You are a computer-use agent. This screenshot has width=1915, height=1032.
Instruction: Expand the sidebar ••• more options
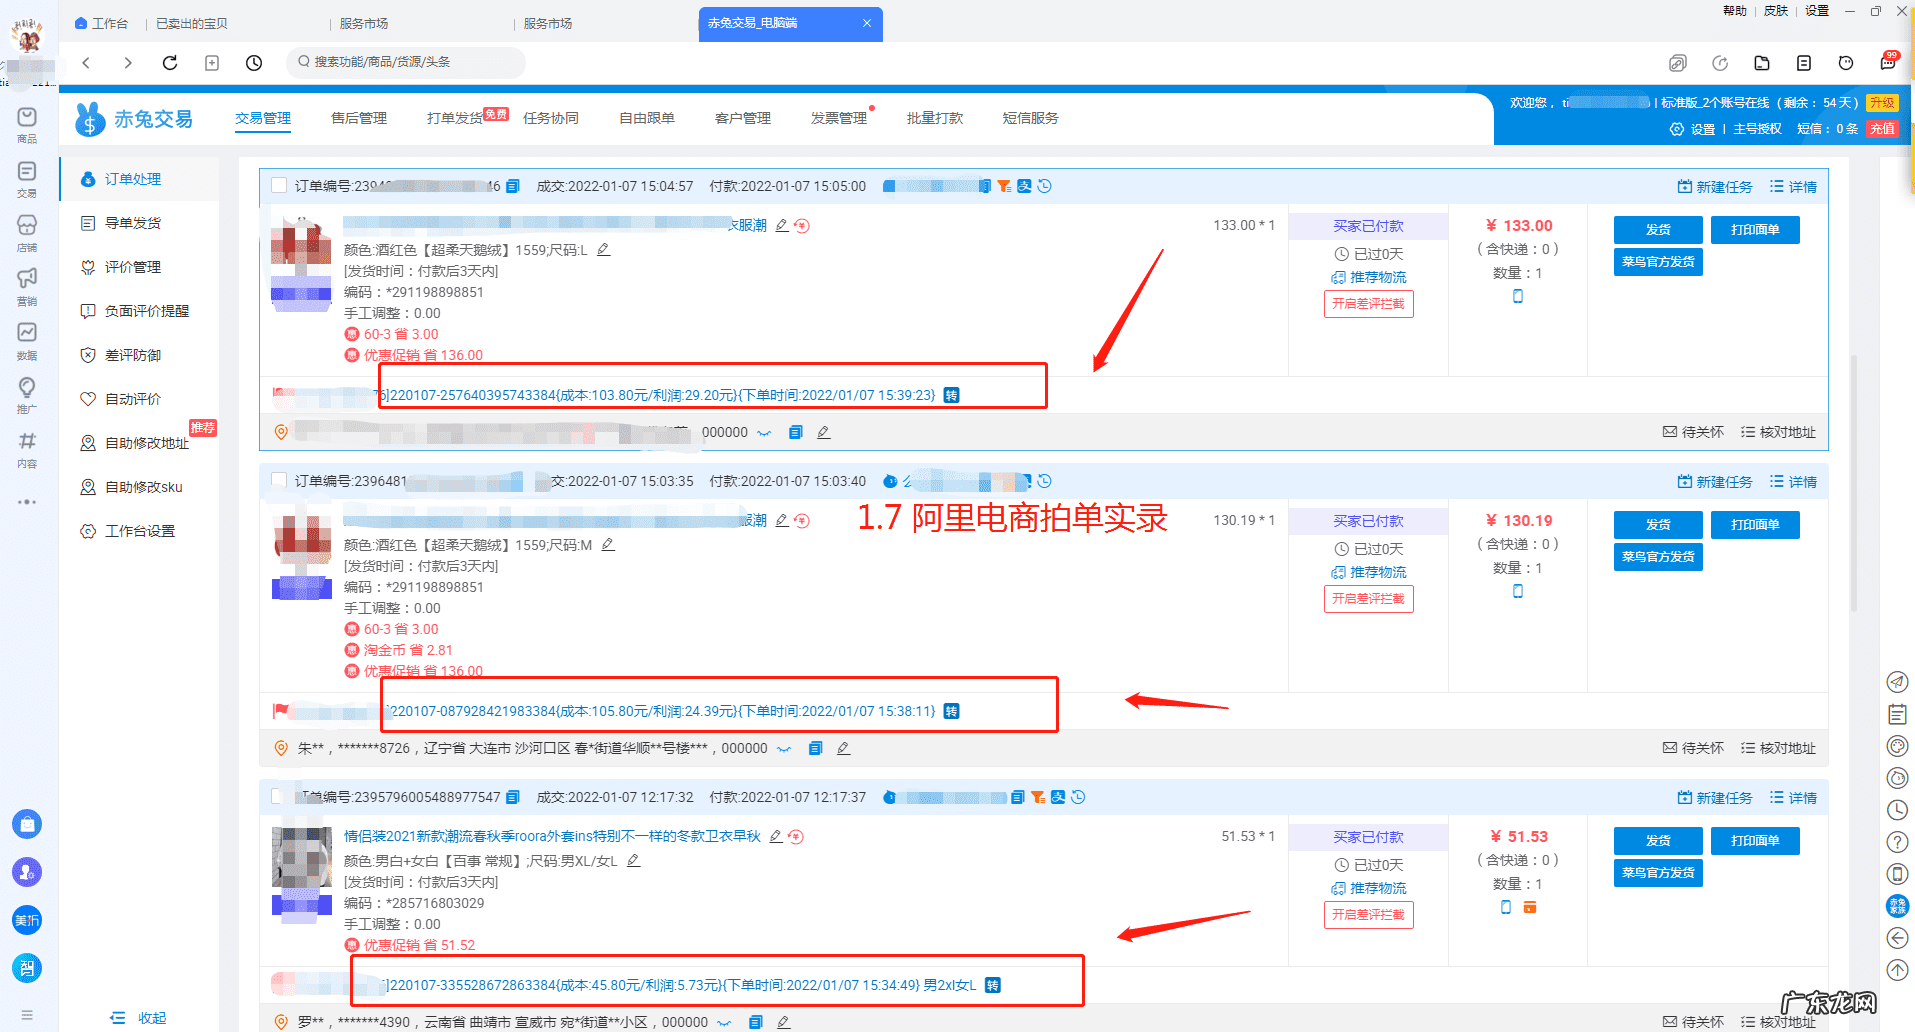27,502
